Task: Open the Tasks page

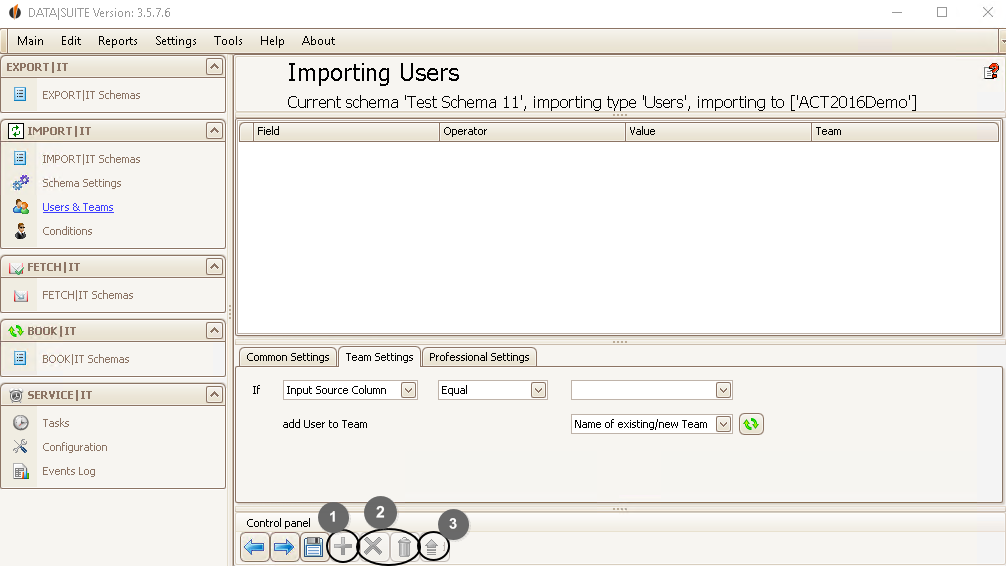Action: pyautogui.click(x=56, y=423)
